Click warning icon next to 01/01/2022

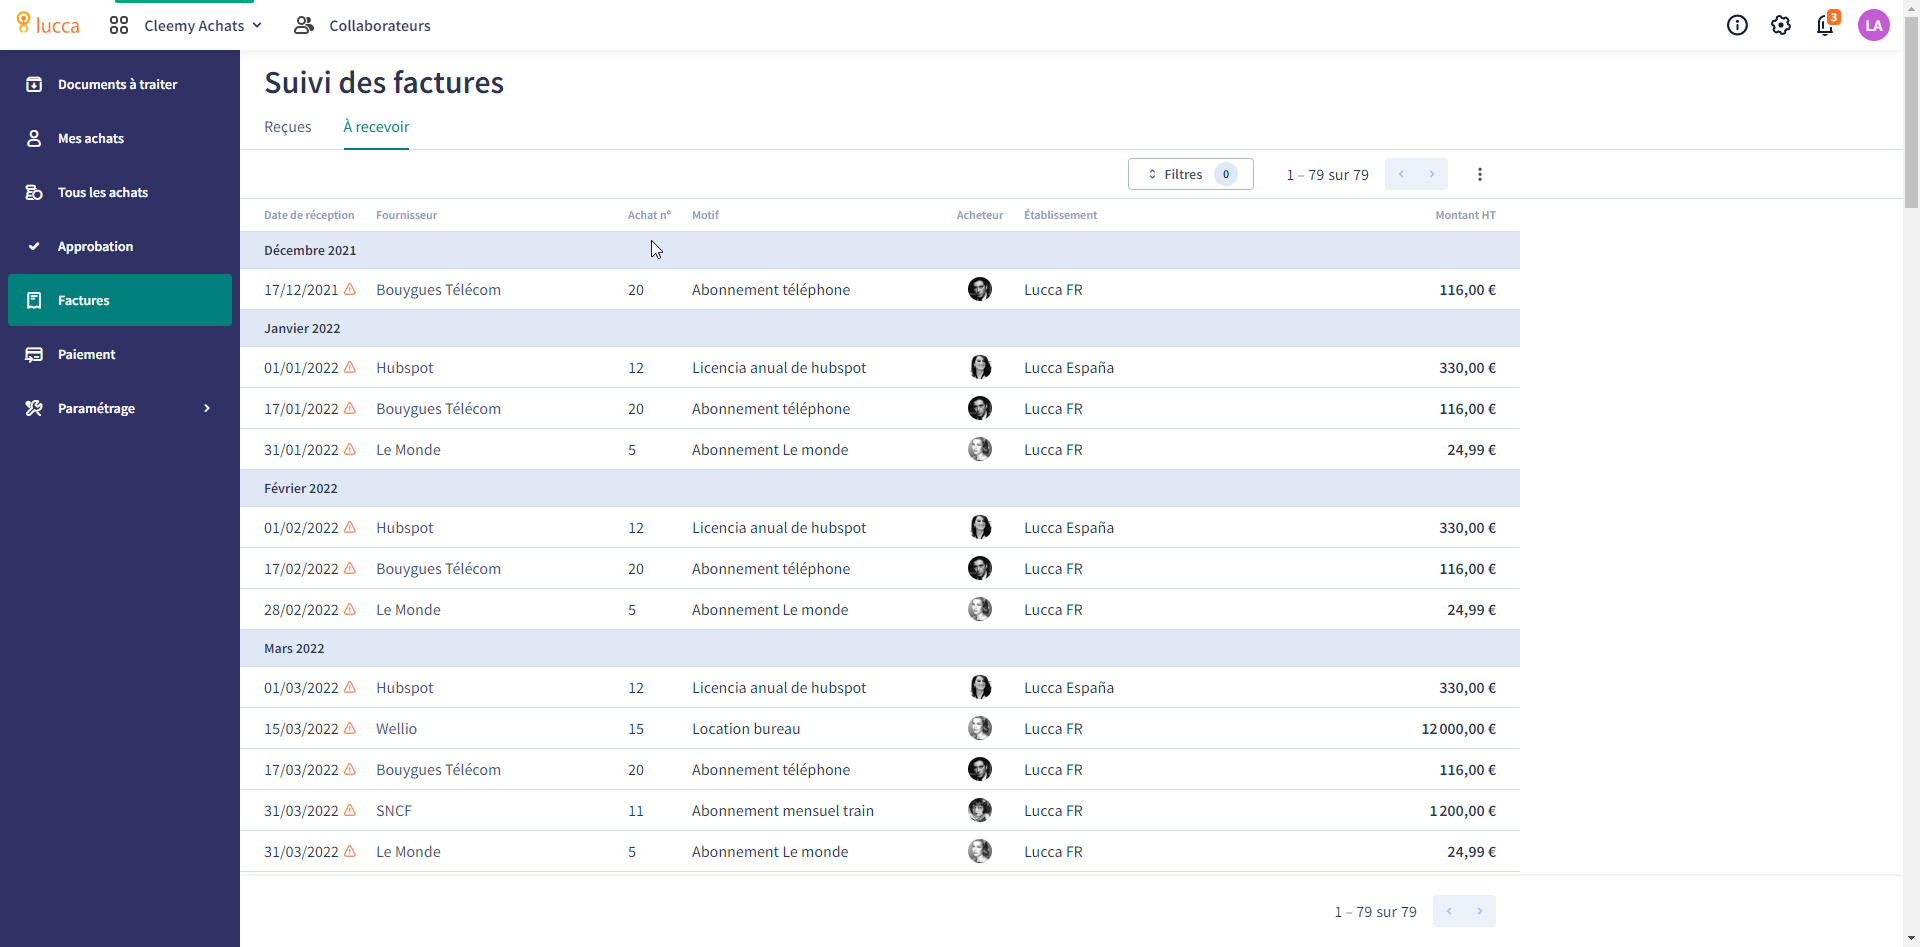coord(350,367)
